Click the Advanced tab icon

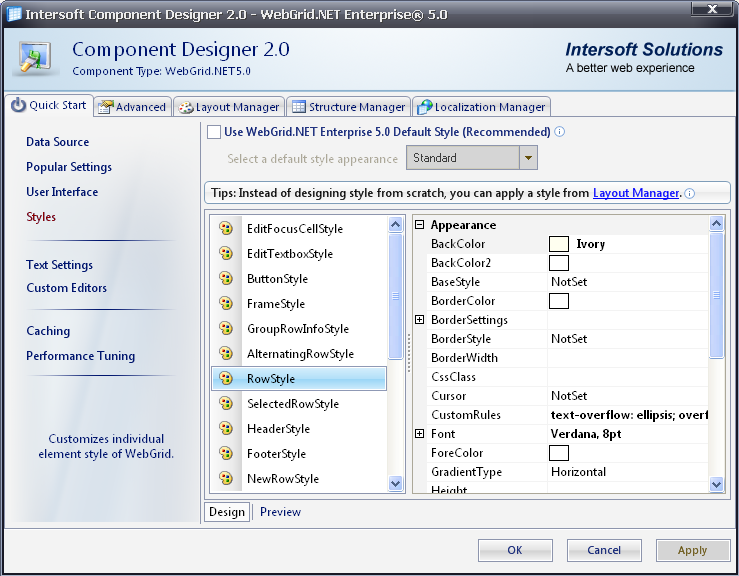tap(105, 107)
